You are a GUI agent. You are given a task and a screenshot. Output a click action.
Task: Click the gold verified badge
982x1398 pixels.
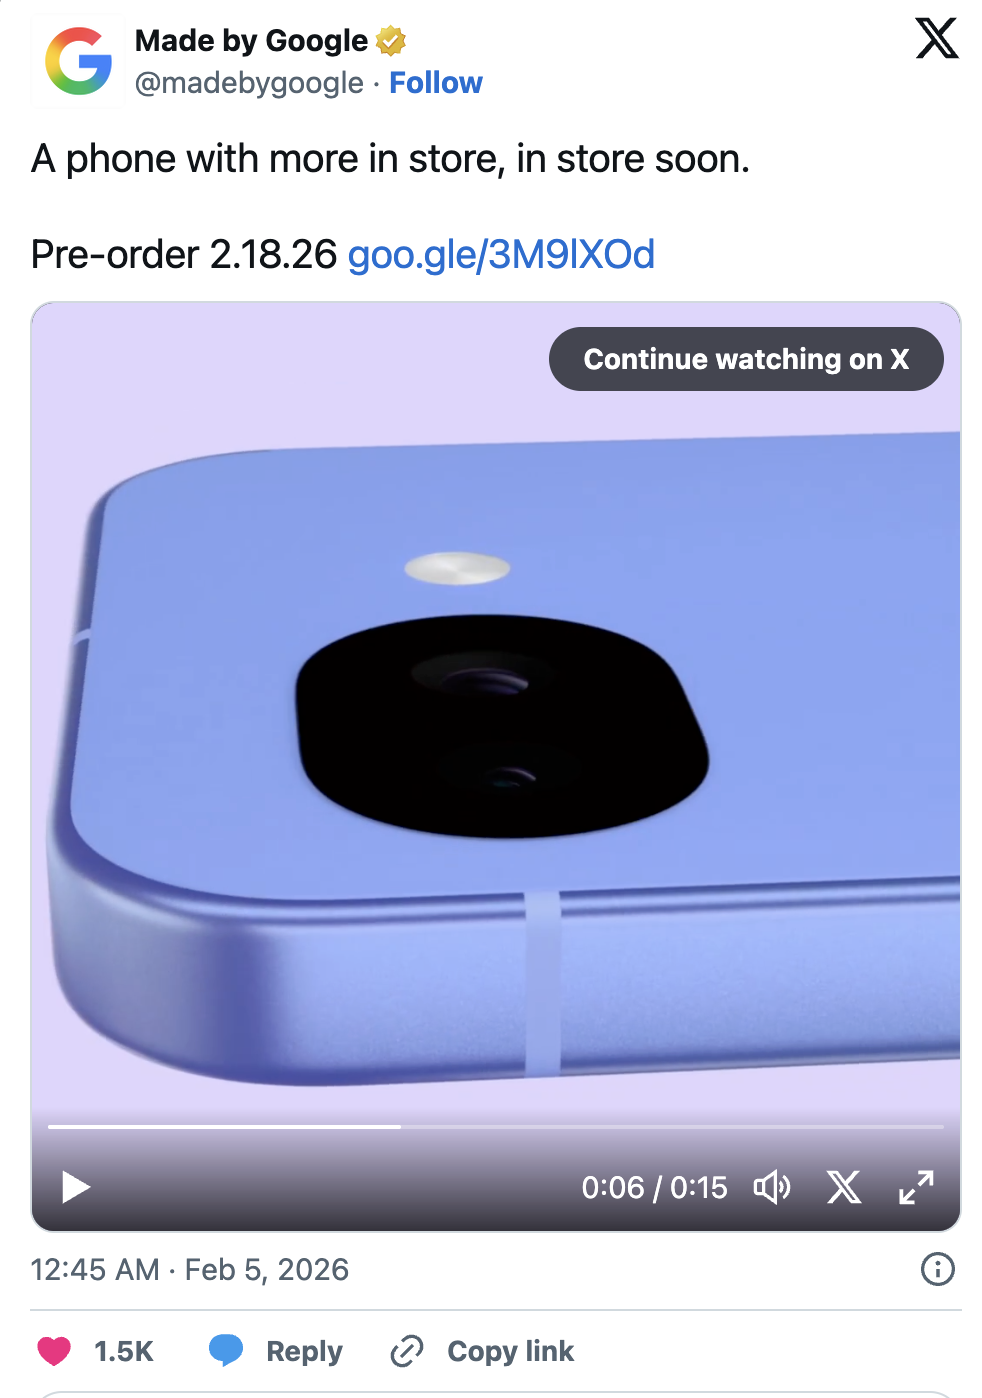click(x=391, y=41)
